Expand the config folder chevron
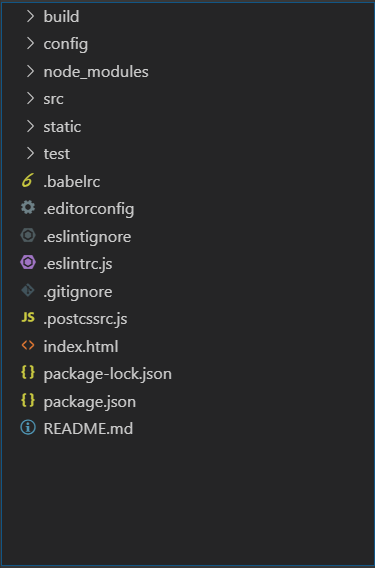 tap(30, 43)
